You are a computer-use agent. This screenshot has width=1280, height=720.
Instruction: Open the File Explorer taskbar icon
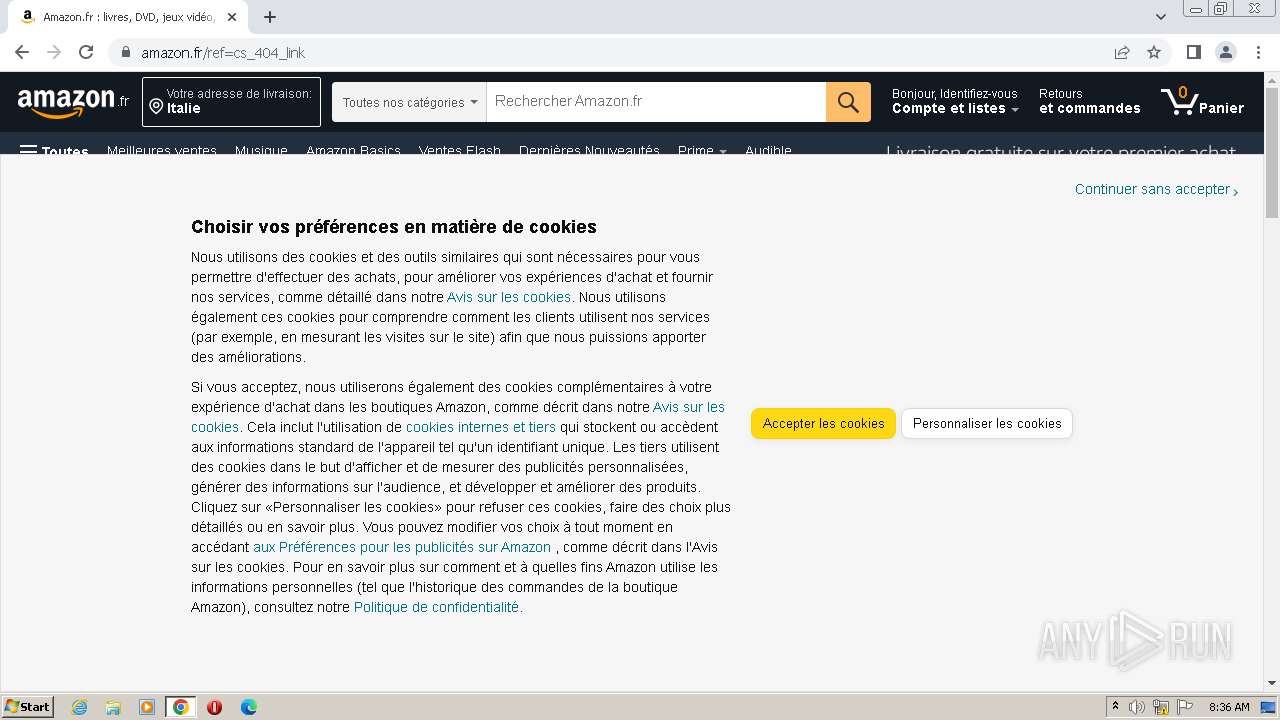[113, 707]
